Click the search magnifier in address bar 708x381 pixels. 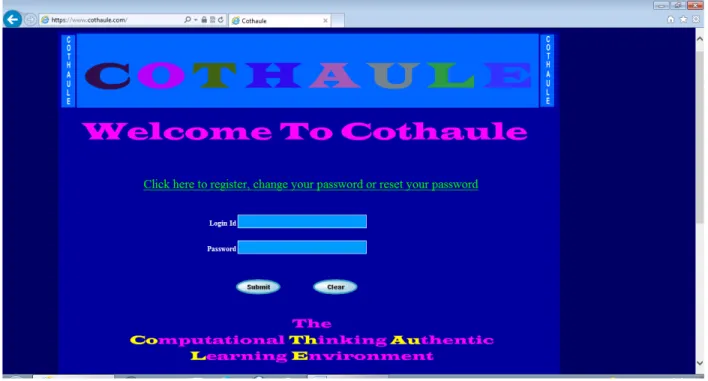coord(187,20)
